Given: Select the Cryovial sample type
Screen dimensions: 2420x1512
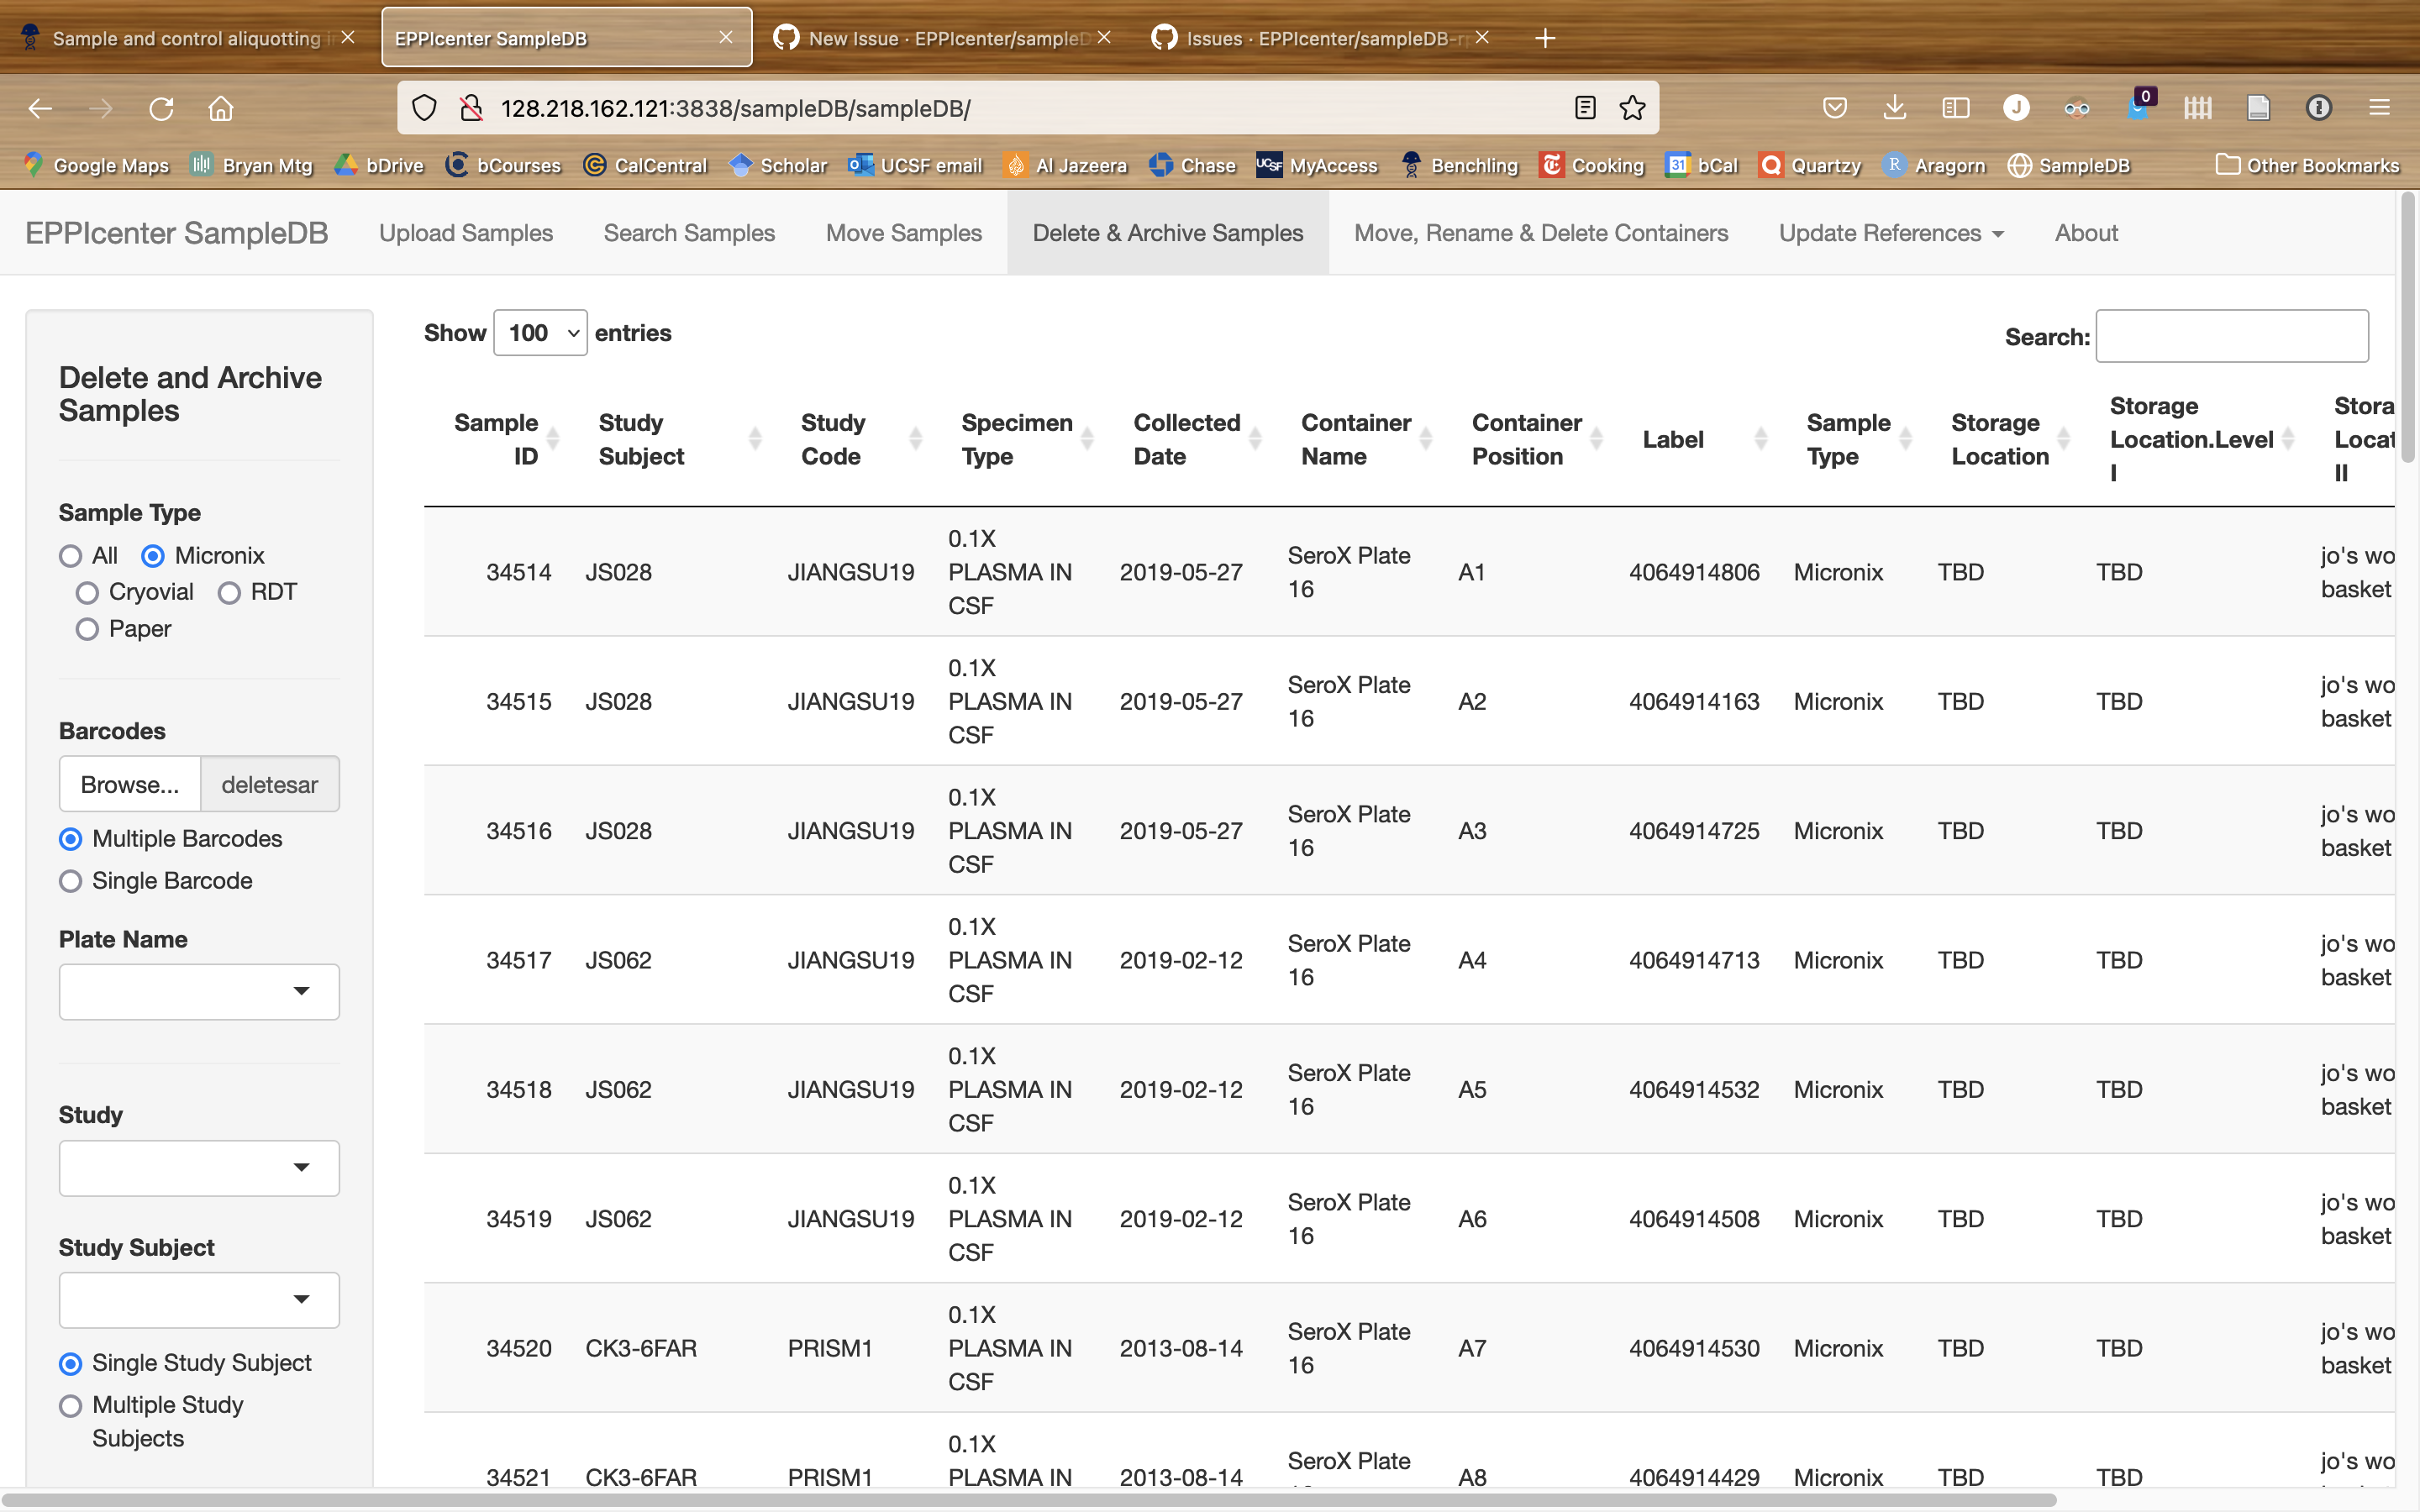Looking at the screenshot, I should click(87, 592).
